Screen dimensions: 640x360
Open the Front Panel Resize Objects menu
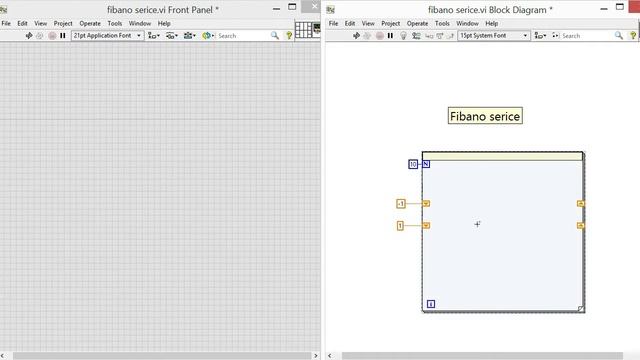point(189,36)
